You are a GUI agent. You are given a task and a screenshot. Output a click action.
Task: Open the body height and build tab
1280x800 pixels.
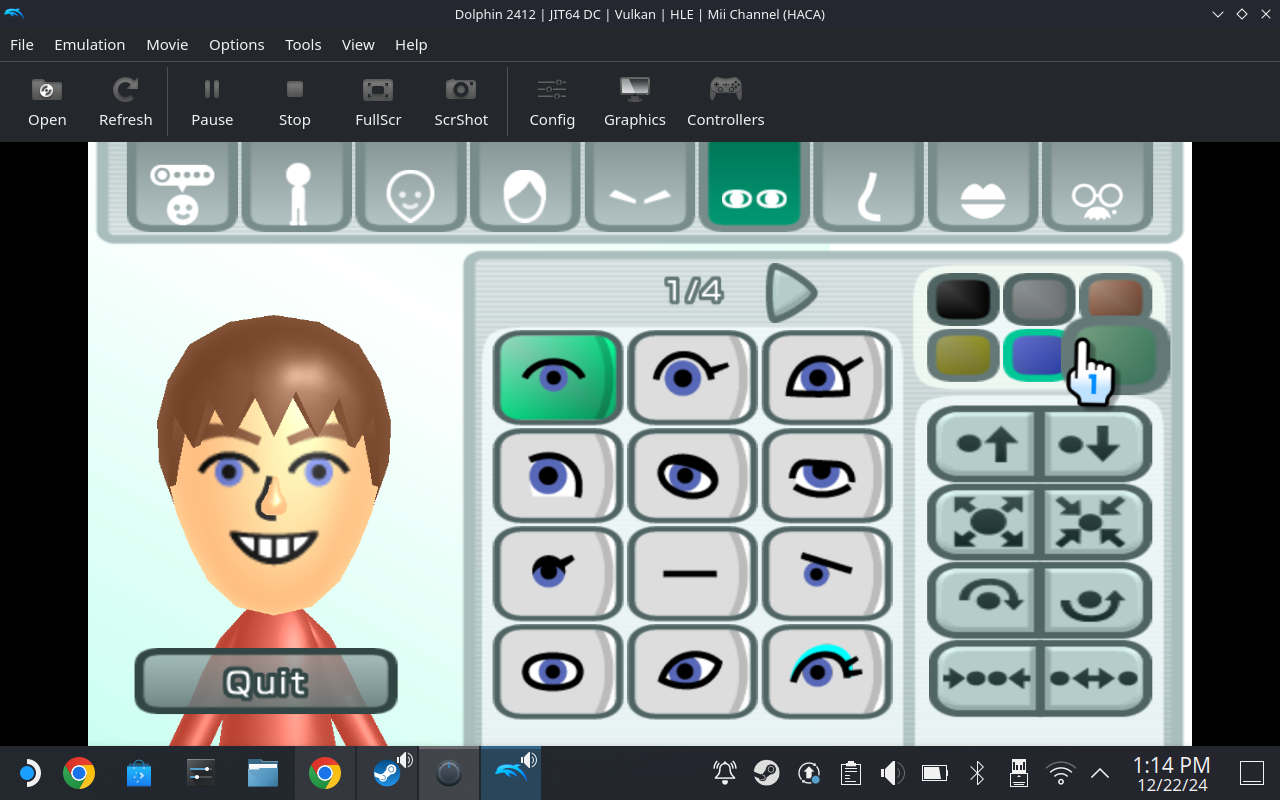297,186
